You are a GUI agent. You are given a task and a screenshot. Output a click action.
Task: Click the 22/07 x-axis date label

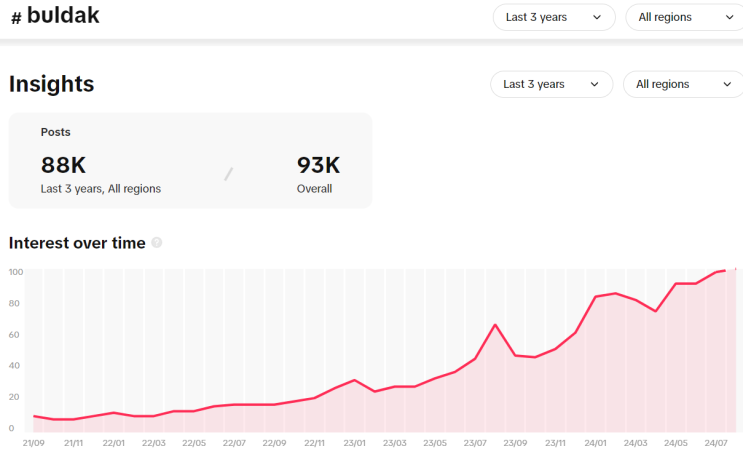234,443
